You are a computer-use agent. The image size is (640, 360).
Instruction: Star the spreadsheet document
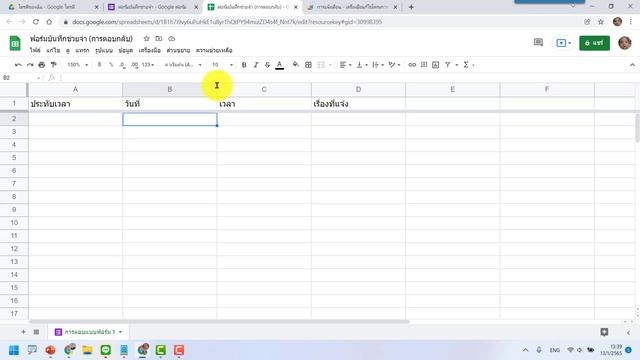(147, 38)
